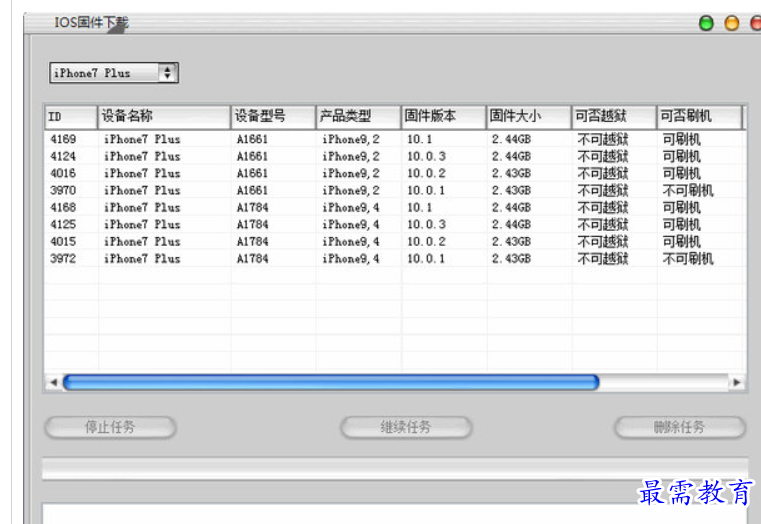Screen dimensions: 761x524
Task: Click the right scroll arrow of the table
Action: (x=737, y=382)
